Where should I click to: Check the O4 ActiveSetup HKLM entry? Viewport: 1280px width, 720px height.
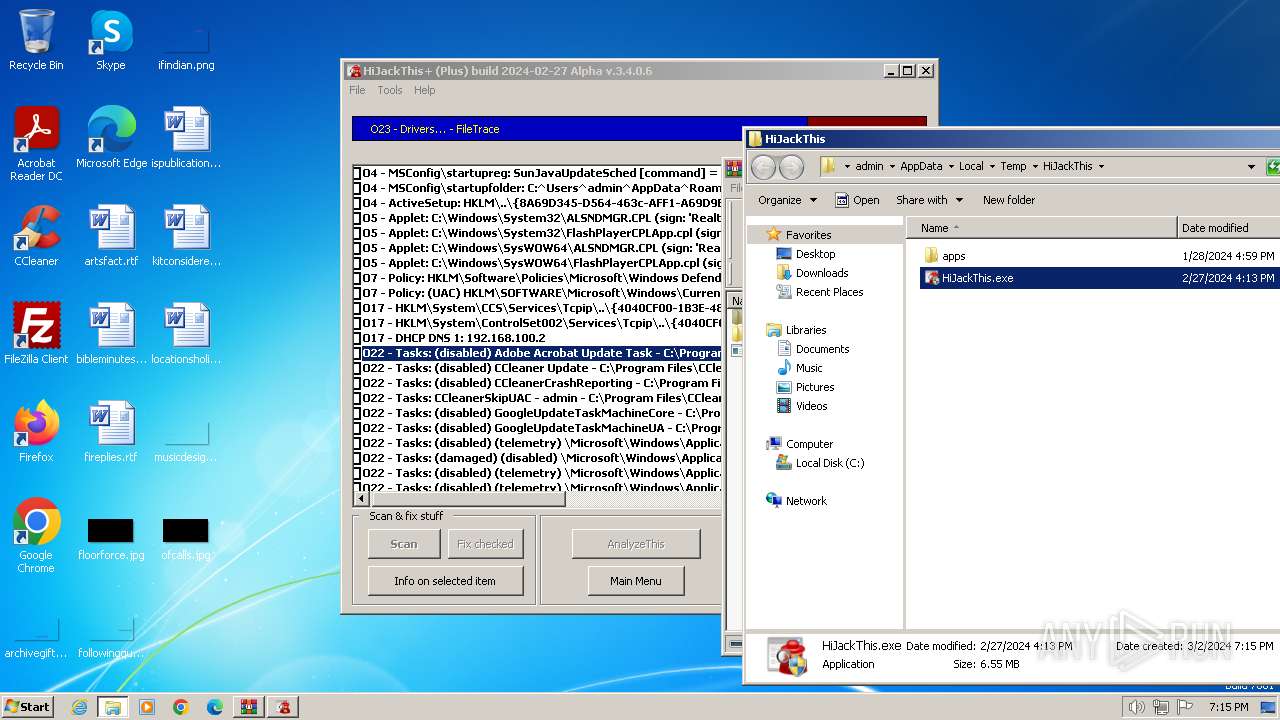pyautogui.click(x=357, y=203)
